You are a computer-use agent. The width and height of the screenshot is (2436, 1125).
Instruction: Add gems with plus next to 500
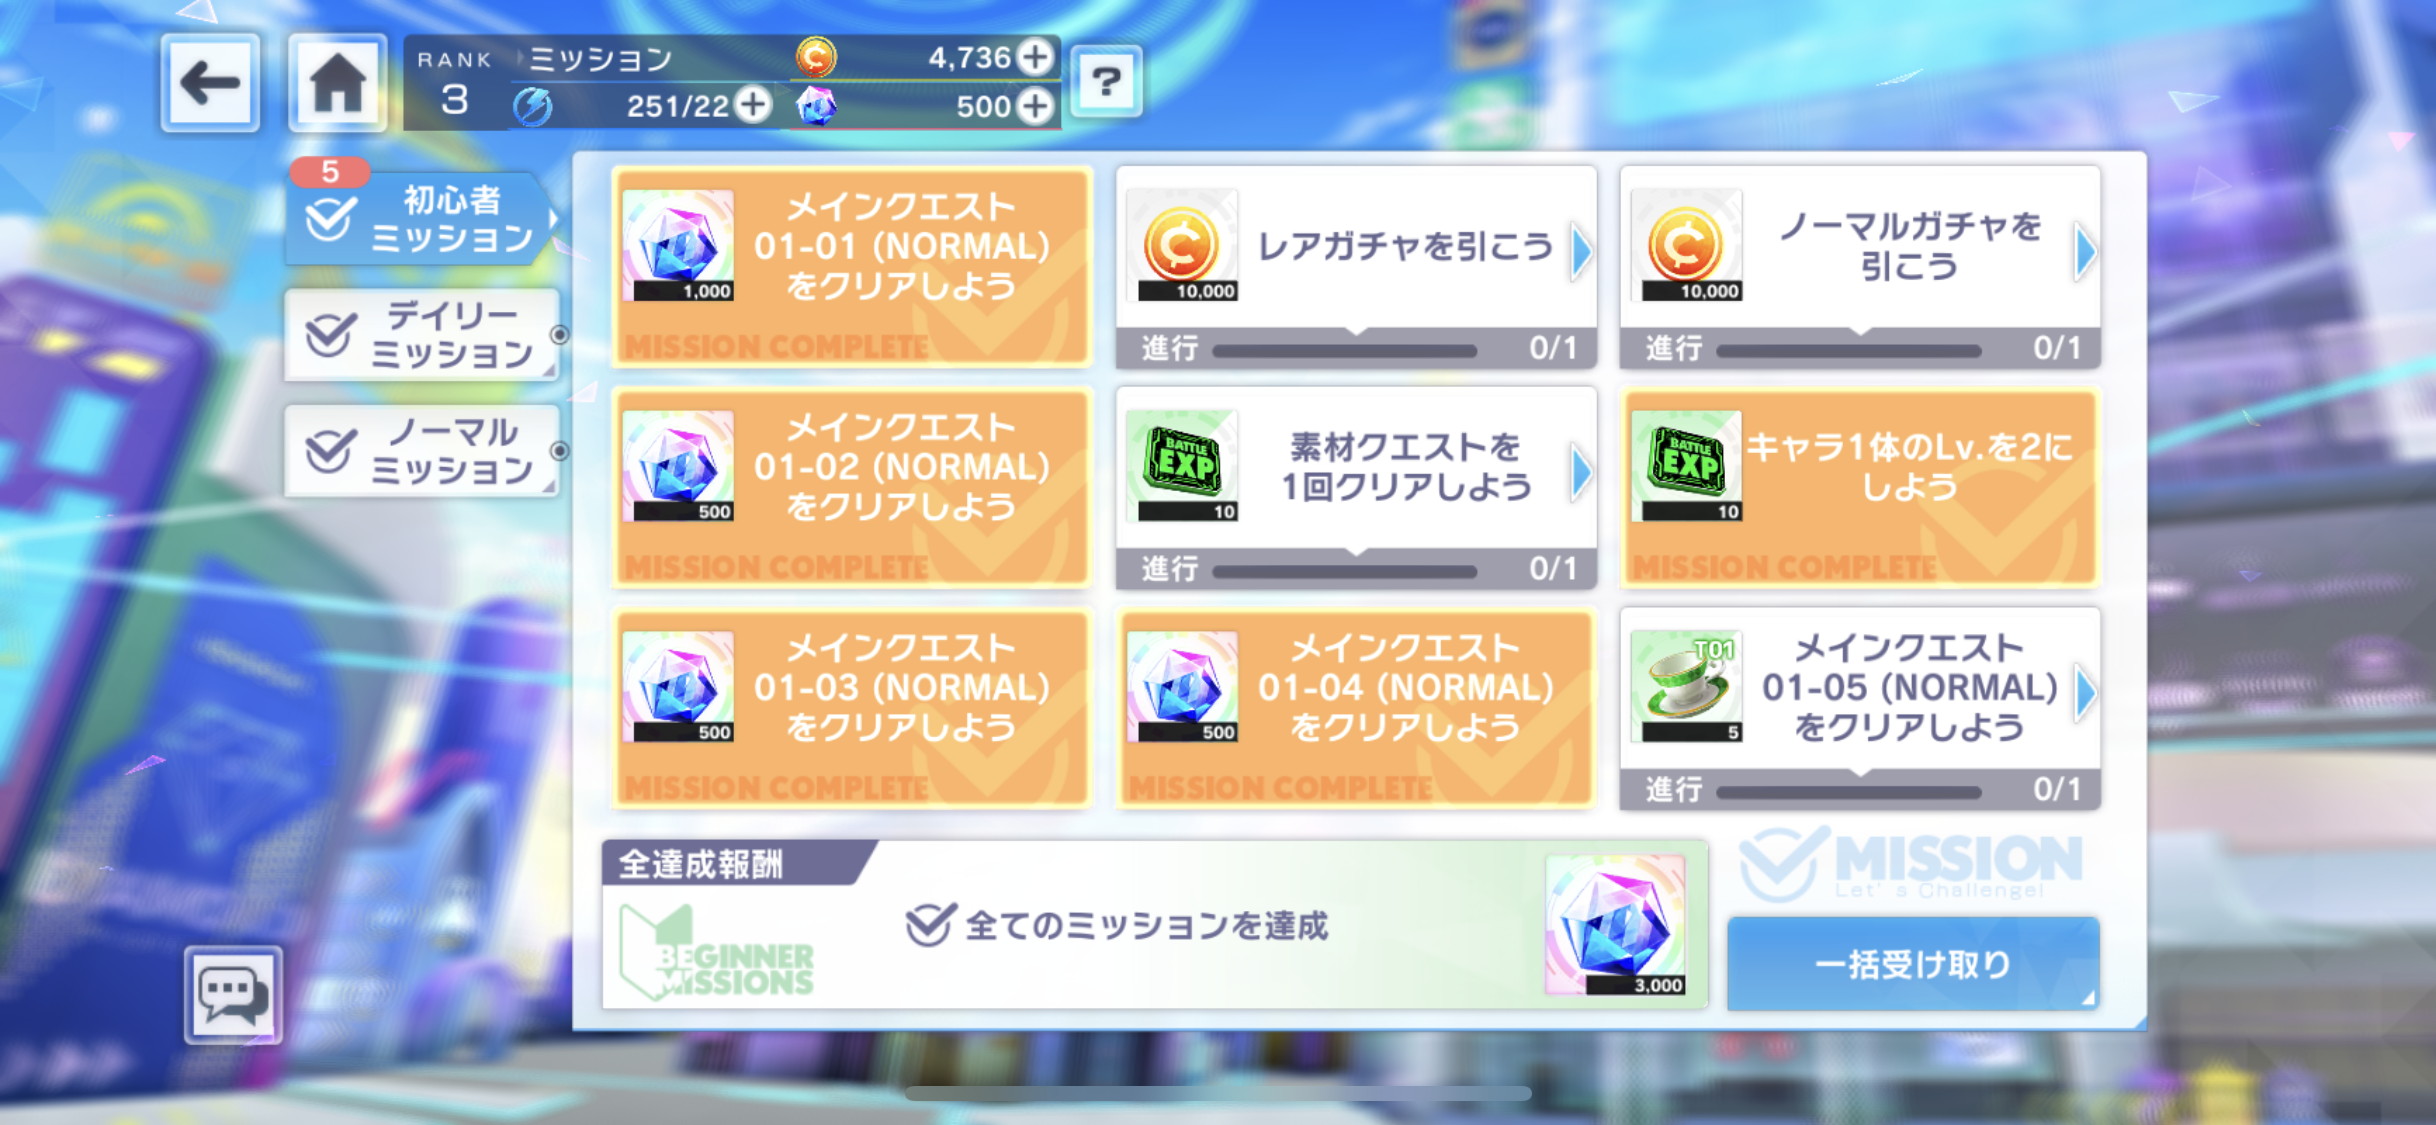click(x=1035, y=105)
